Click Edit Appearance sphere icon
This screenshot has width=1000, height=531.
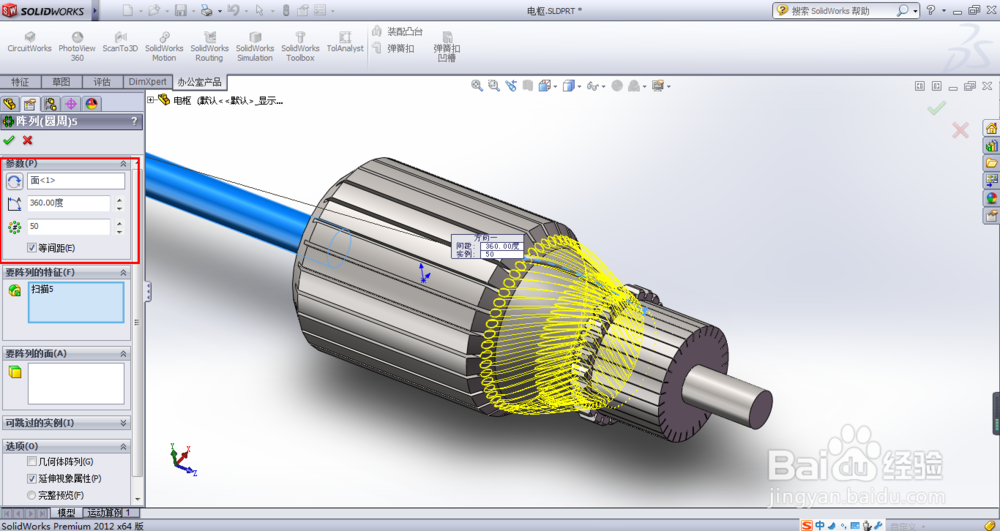pos(617,85)
